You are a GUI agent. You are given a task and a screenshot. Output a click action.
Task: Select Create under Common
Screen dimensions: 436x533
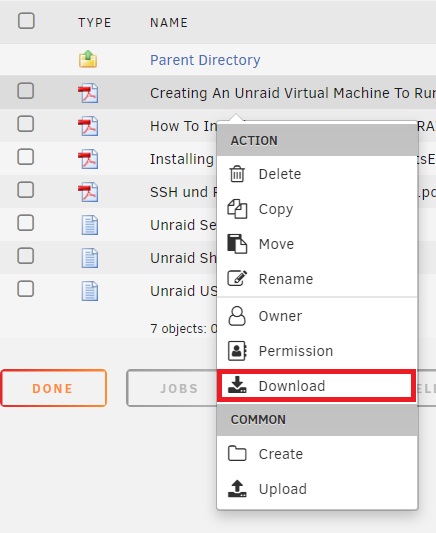[x=317, y=454]
